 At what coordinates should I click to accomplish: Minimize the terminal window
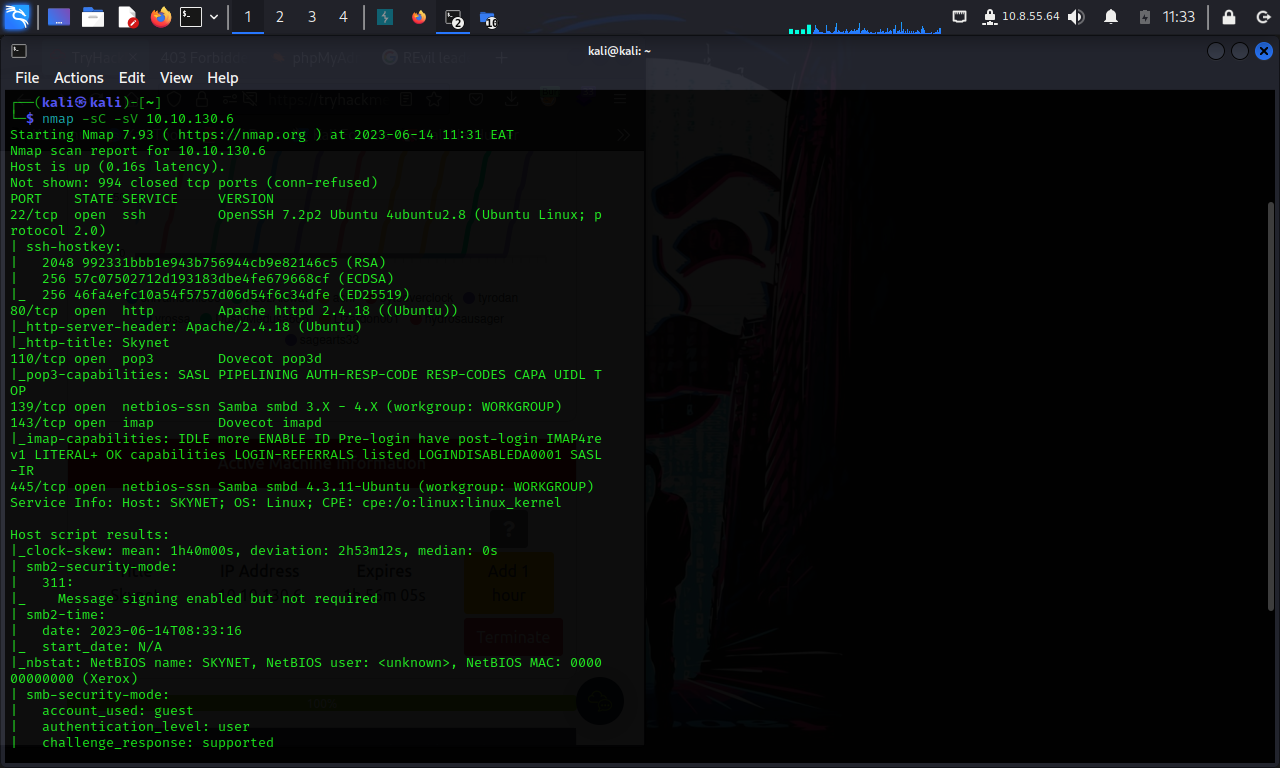coord(1216,51)
